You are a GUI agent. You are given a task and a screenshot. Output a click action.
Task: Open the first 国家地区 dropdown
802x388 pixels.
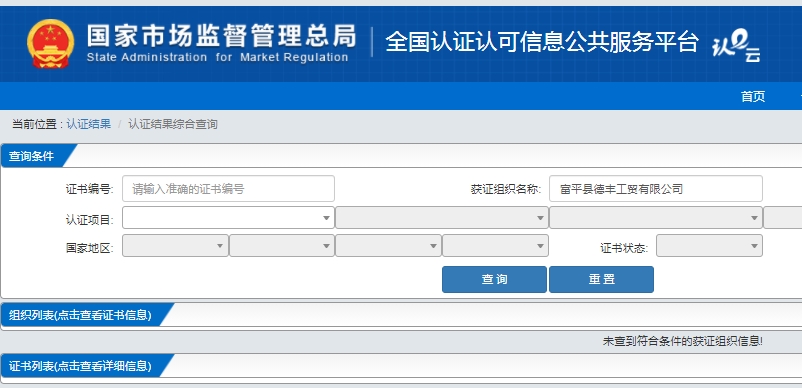(x=175, y=245)
